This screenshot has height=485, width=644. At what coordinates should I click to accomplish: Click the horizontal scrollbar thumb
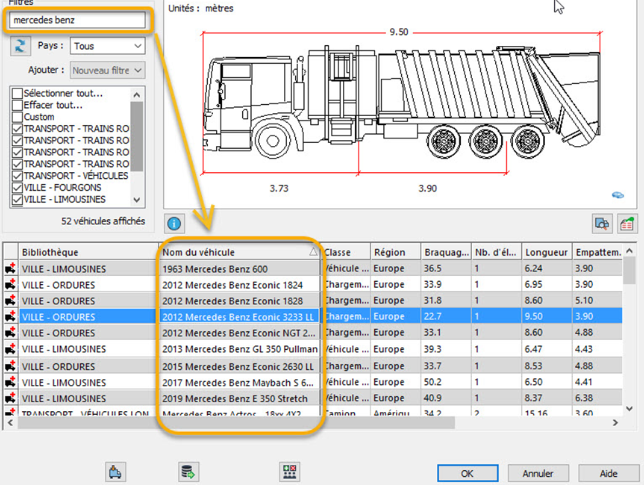[x=236, y=423]
